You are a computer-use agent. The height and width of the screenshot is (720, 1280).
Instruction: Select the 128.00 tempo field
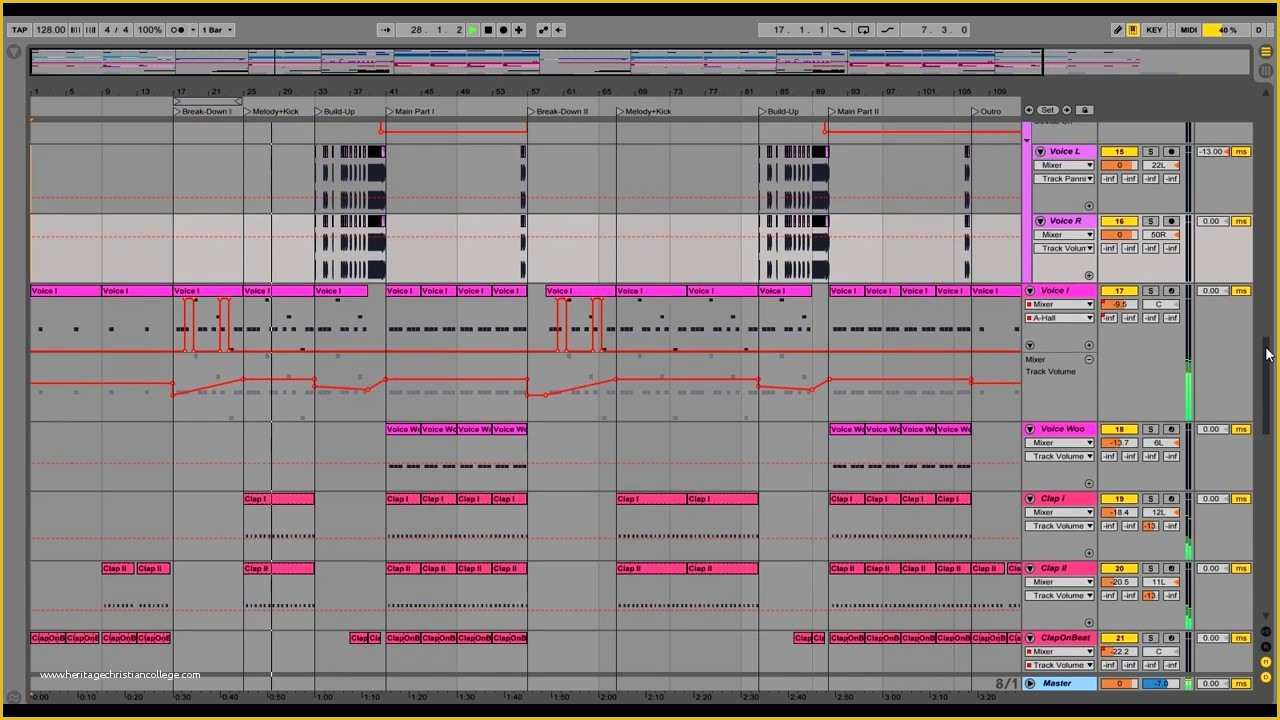point(50,30)
